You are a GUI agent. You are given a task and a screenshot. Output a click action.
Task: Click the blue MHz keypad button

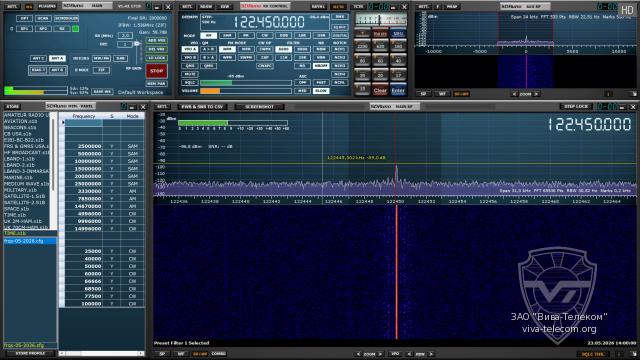[x=398, y=33]
